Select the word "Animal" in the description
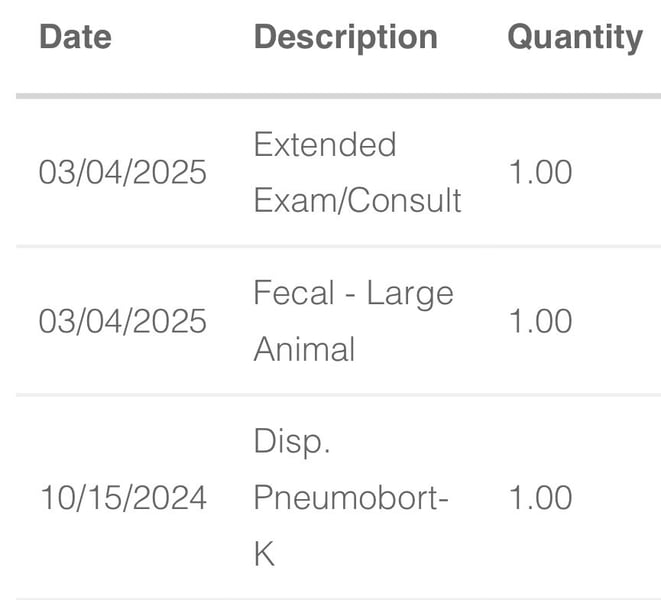Viewport: 661px width, 600px height. click(x=304, y=349)
